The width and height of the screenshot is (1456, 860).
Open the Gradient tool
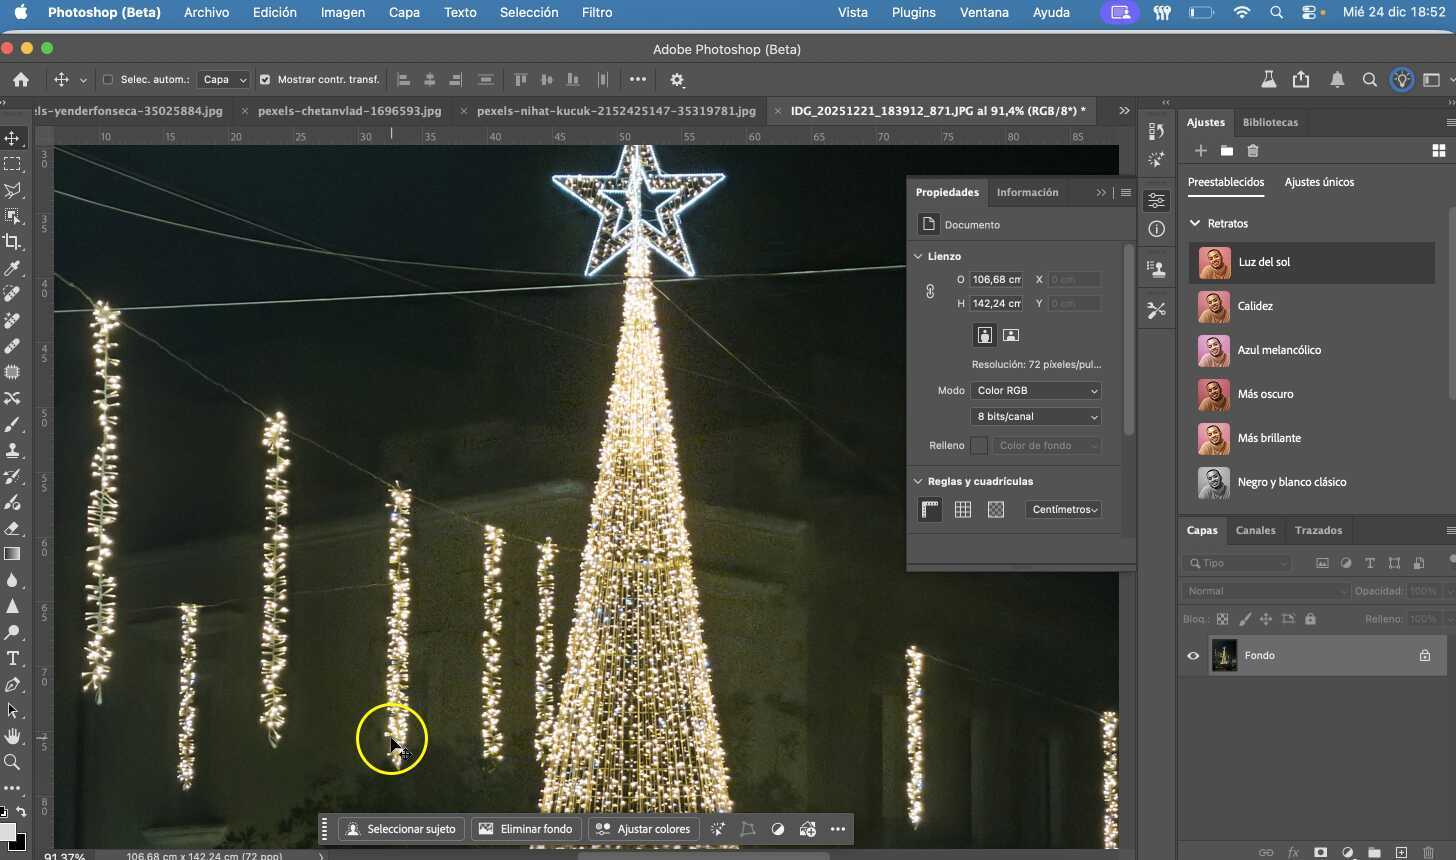pos(14,554)
